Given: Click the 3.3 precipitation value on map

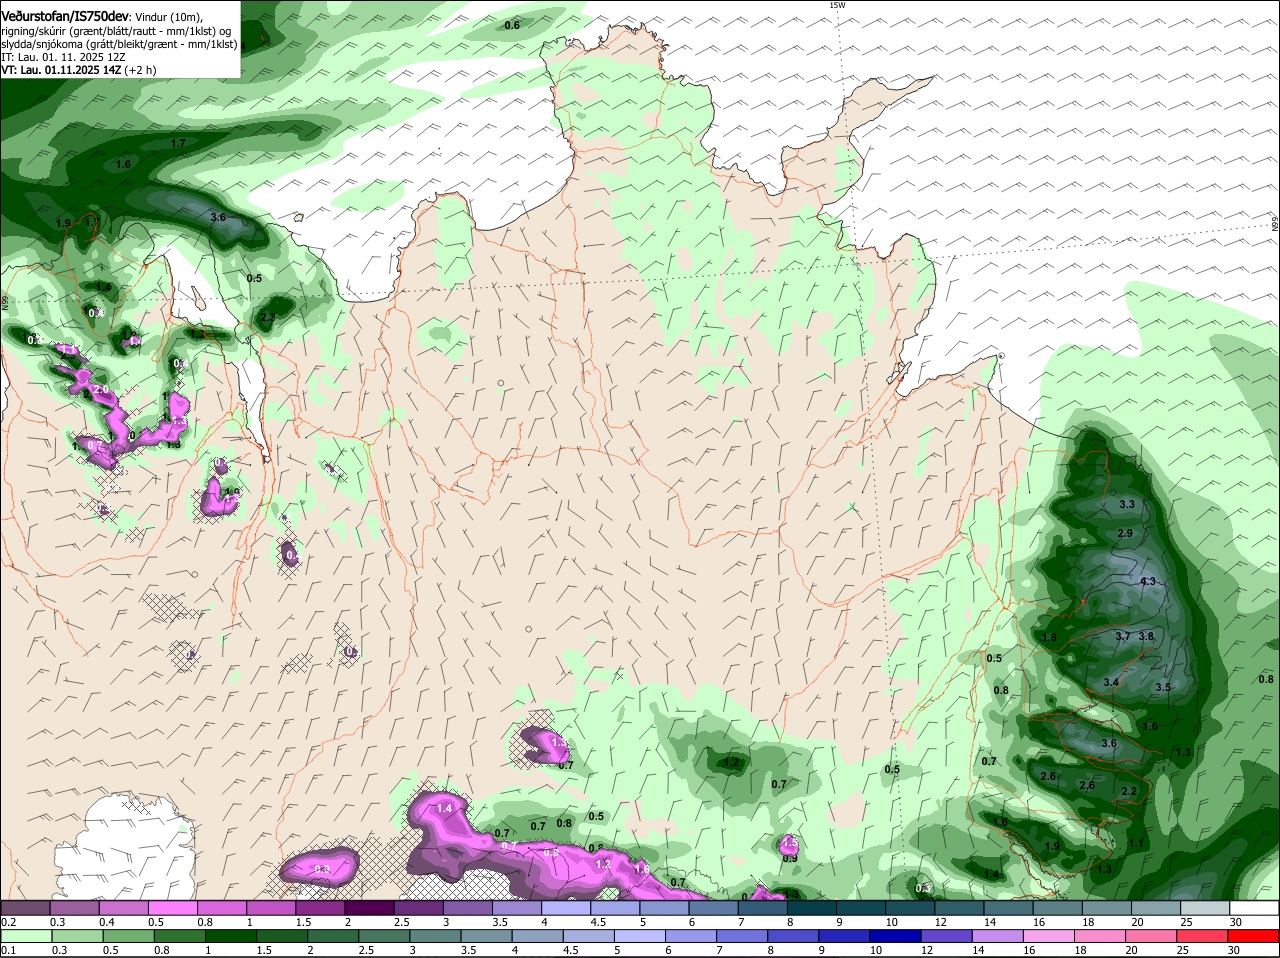Looking at the screenshot, I should pyautogui.click(x=1127, y=504).
